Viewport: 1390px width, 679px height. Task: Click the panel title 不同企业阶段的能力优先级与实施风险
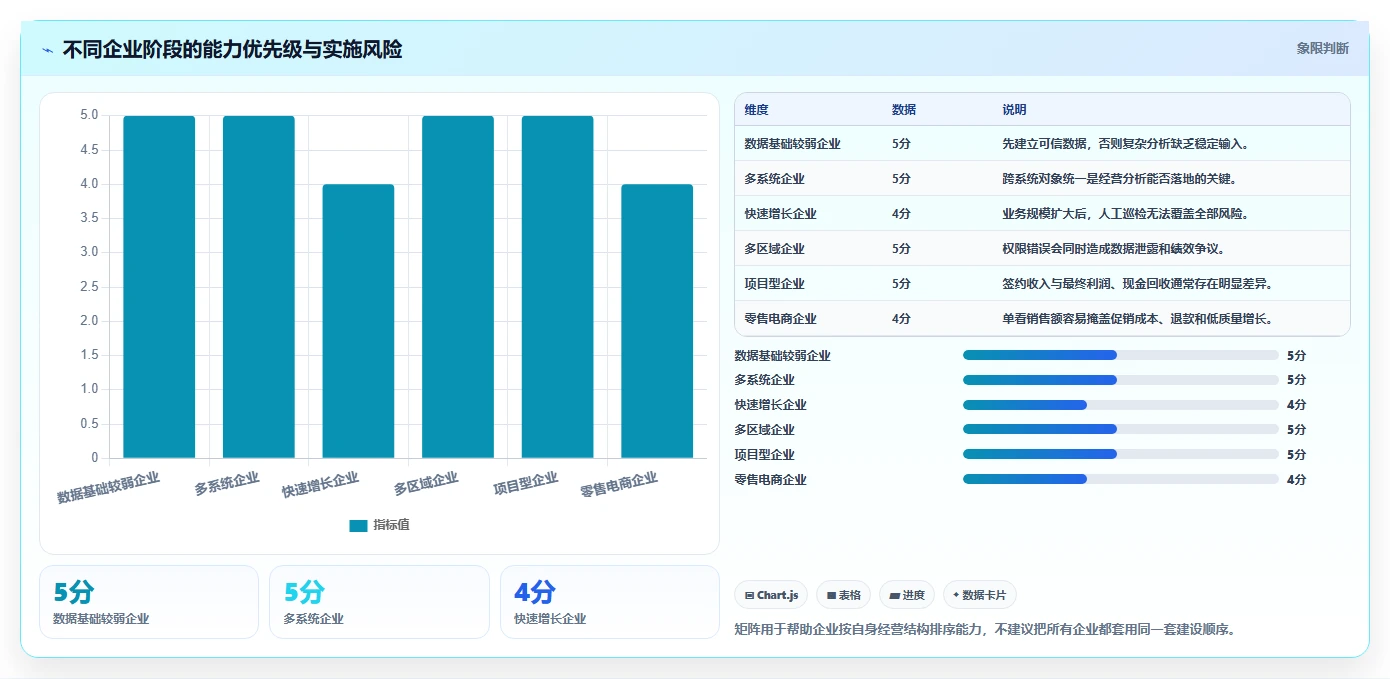pos(232,50)
